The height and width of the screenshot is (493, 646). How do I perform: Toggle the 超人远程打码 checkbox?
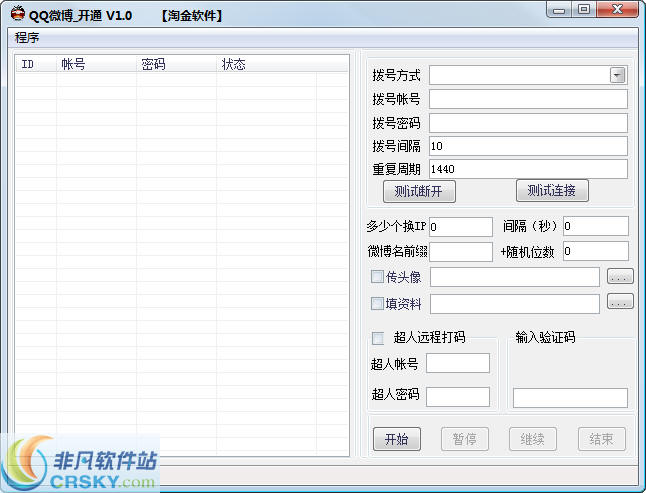pyautogui.click(x=378, y=338)
